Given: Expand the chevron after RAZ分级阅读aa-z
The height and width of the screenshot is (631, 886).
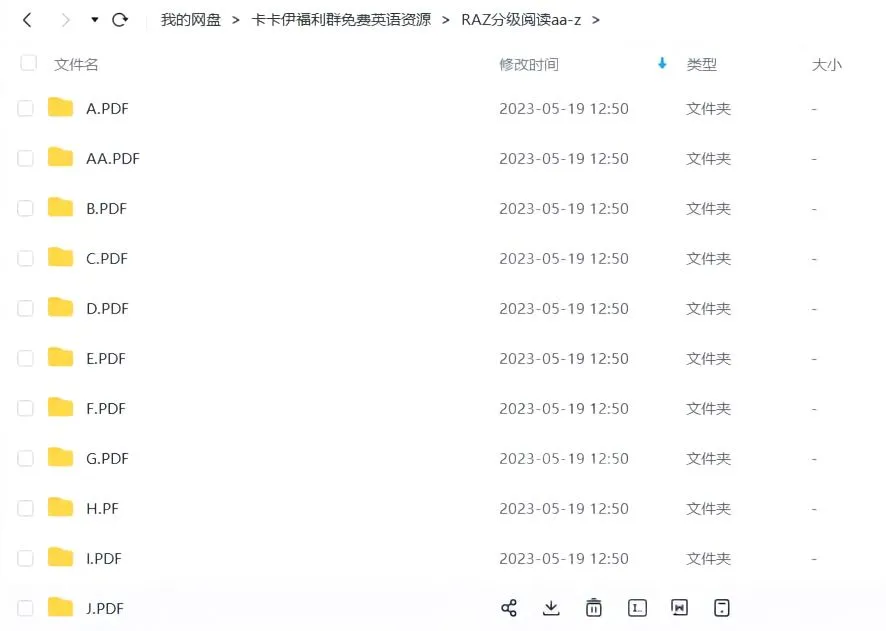Looking at the screenshot, I should tap(596, 20).
